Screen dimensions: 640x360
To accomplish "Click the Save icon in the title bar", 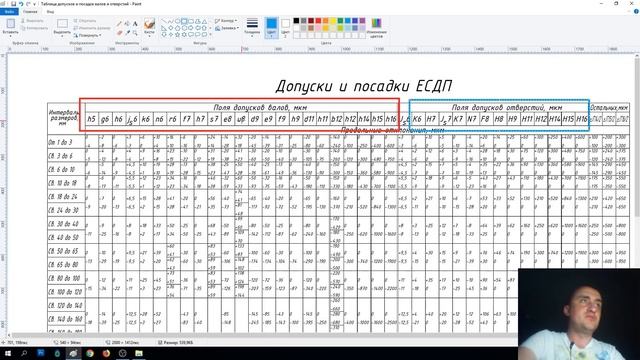I will click(13, 4).
